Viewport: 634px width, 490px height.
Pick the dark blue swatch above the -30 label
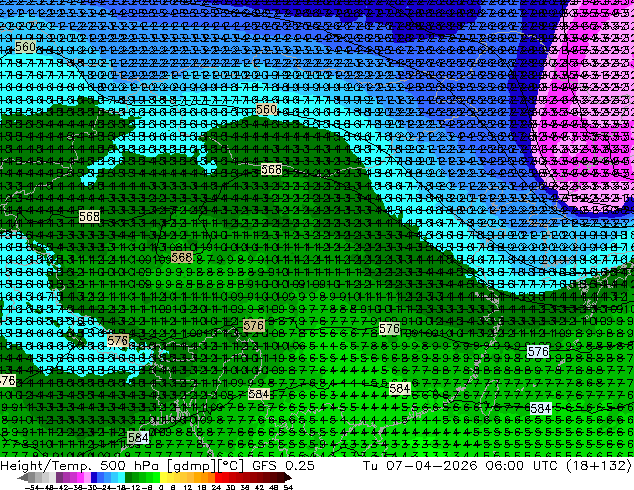94,478
